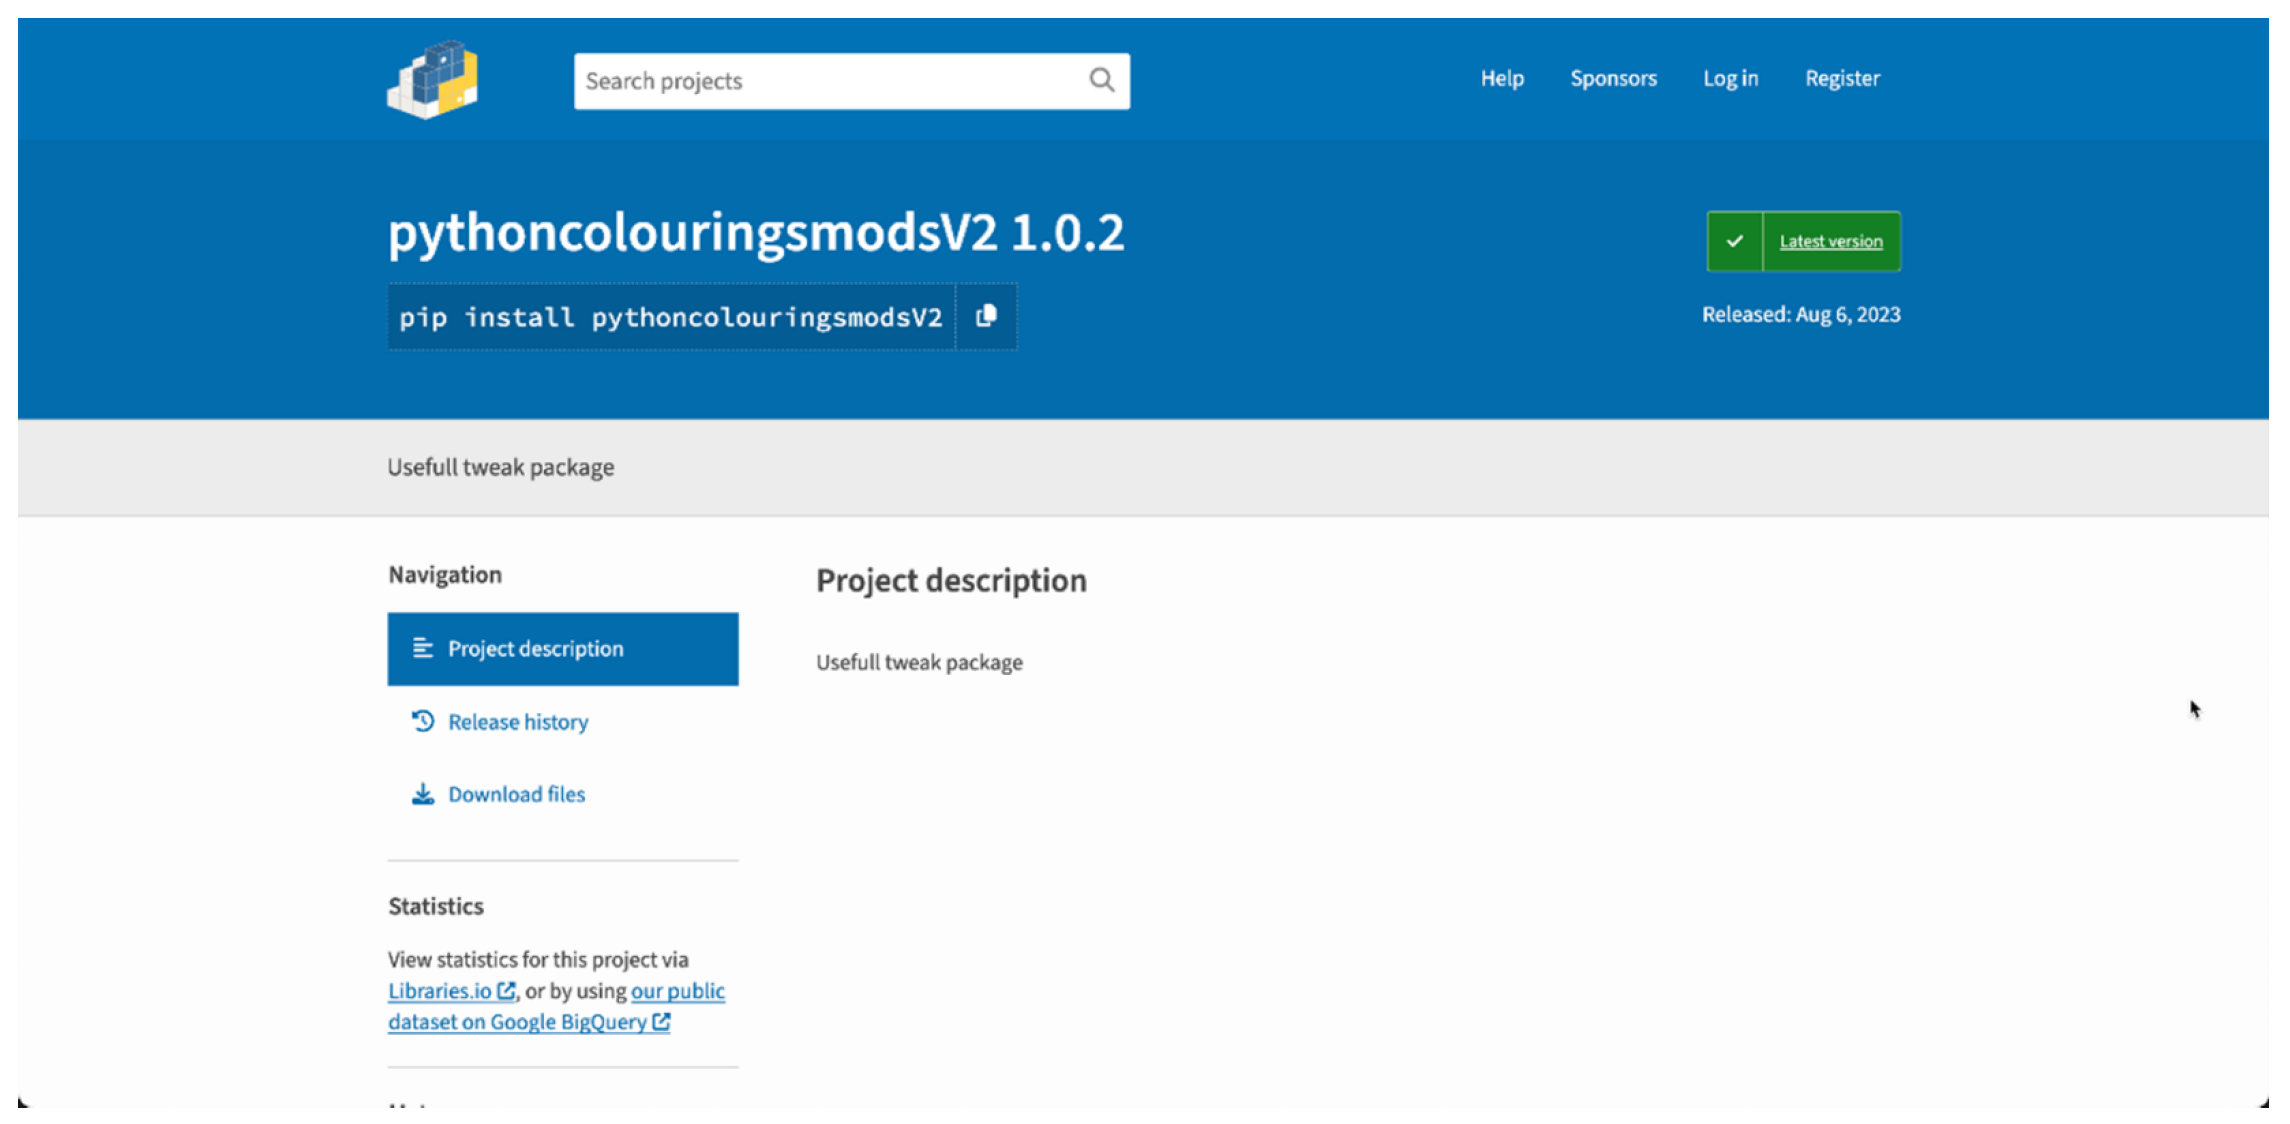Image resolution: width=2290 pixels, height=1124 pixels.
Task: Click the Released: Aug 6, 2023 text
Action: pos(1801,314)
